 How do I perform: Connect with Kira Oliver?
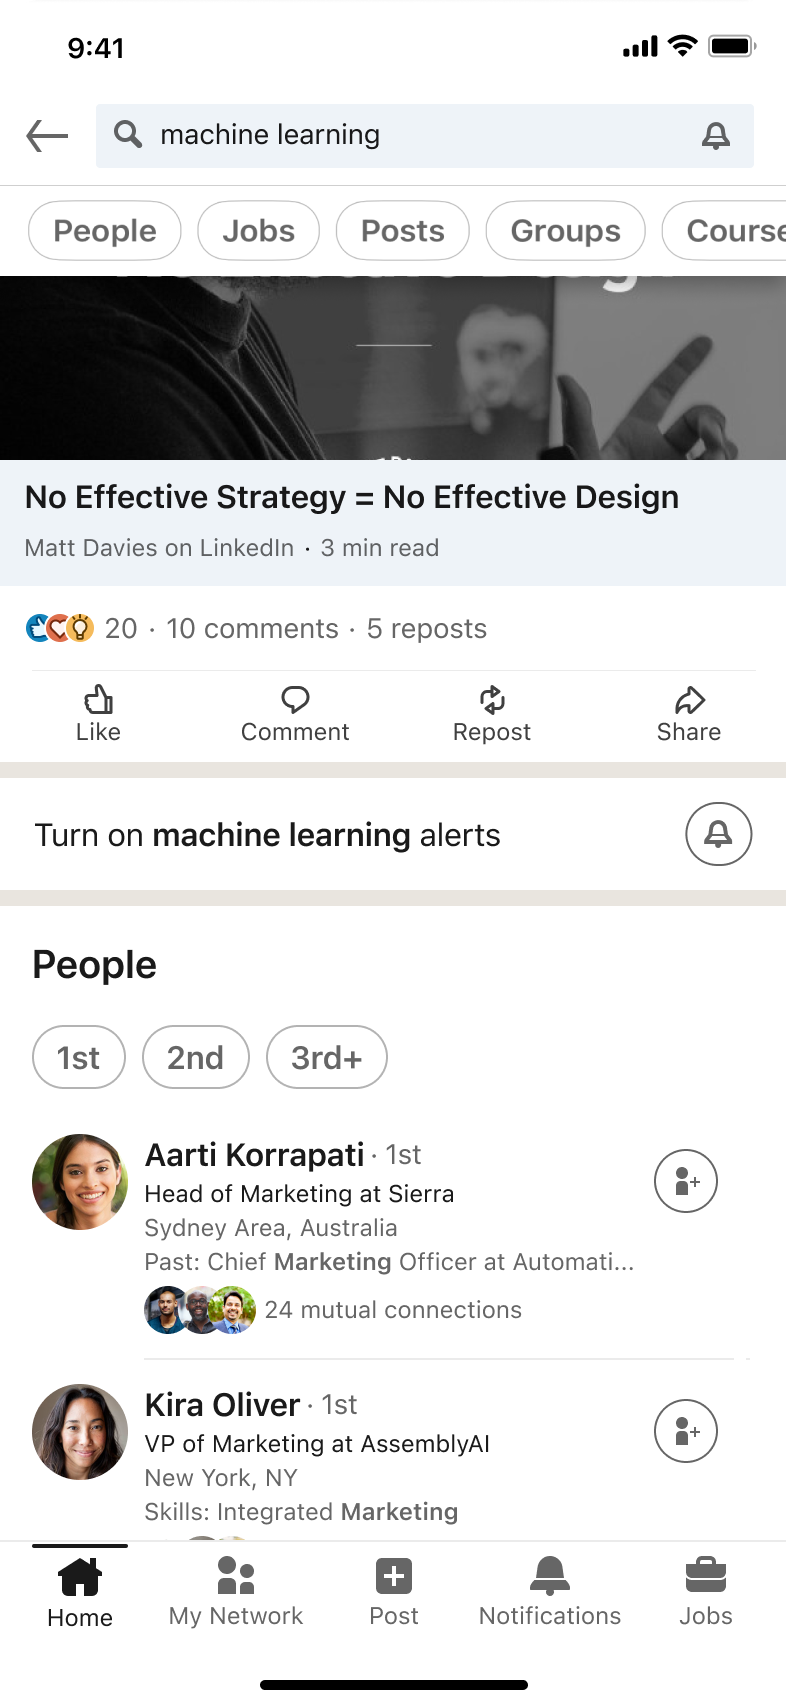(x=686, y=1431)
